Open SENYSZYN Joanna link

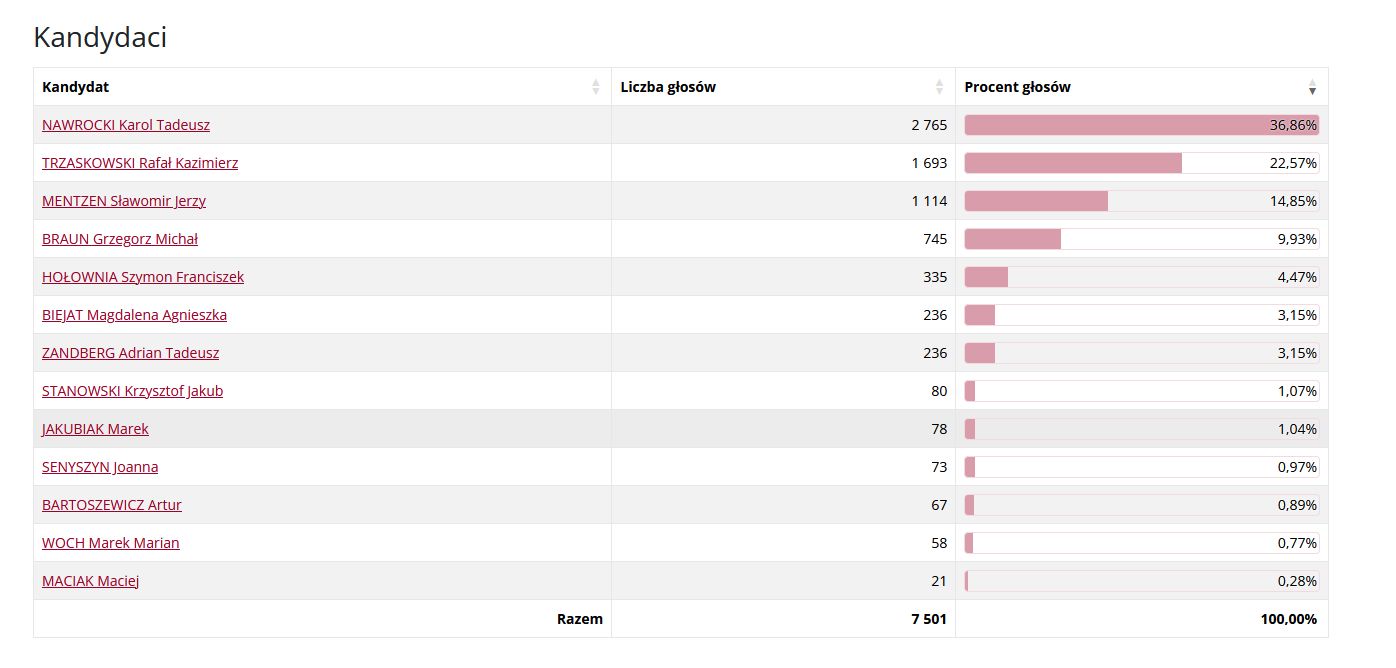click(x=100, y=467)
